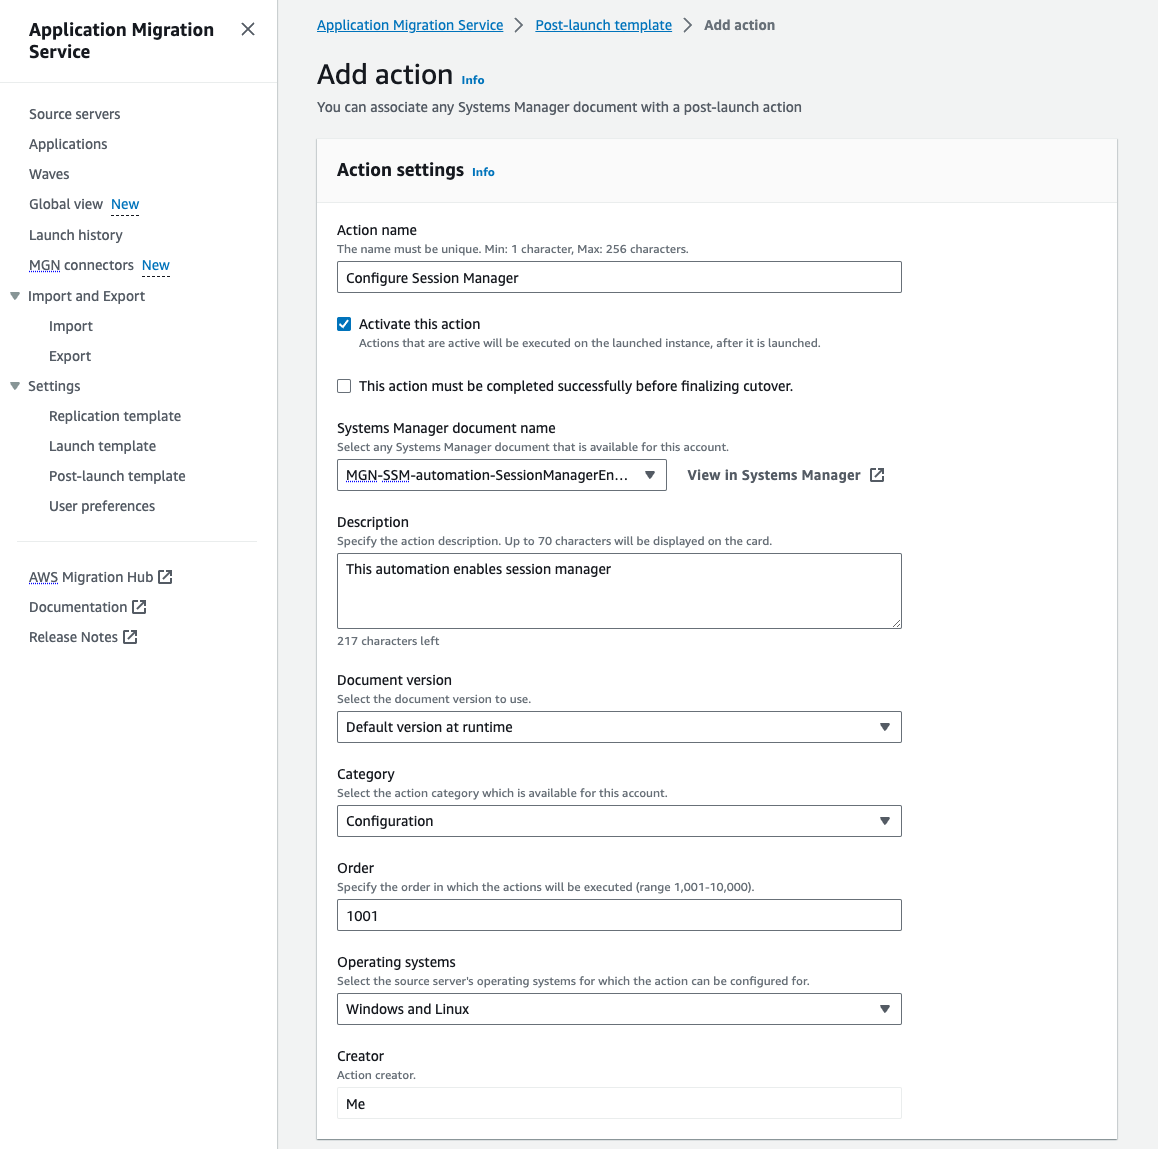Image resolution: width=1158 pixels, height=1149 pixels.
Task: Uncheck the Activate this action checkbox
Action: pos(344,323)
